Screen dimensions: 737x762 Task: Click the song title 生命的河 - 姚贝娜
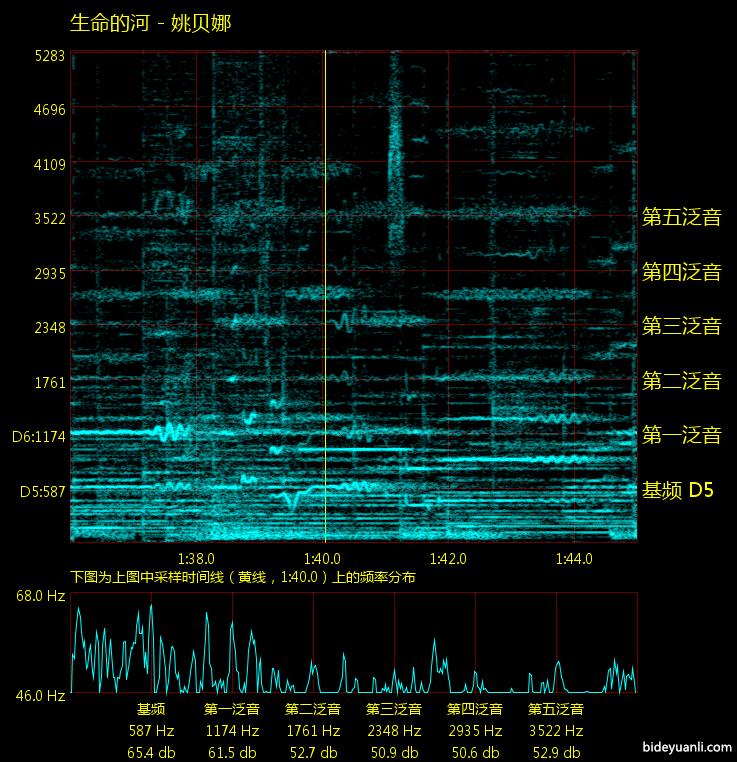pos(150,22)
